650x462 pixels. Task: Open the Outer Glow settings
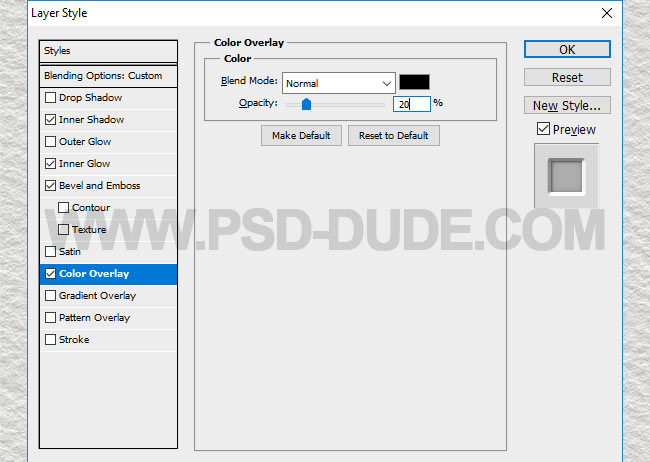pyautogui.click(x=85, y=142)
